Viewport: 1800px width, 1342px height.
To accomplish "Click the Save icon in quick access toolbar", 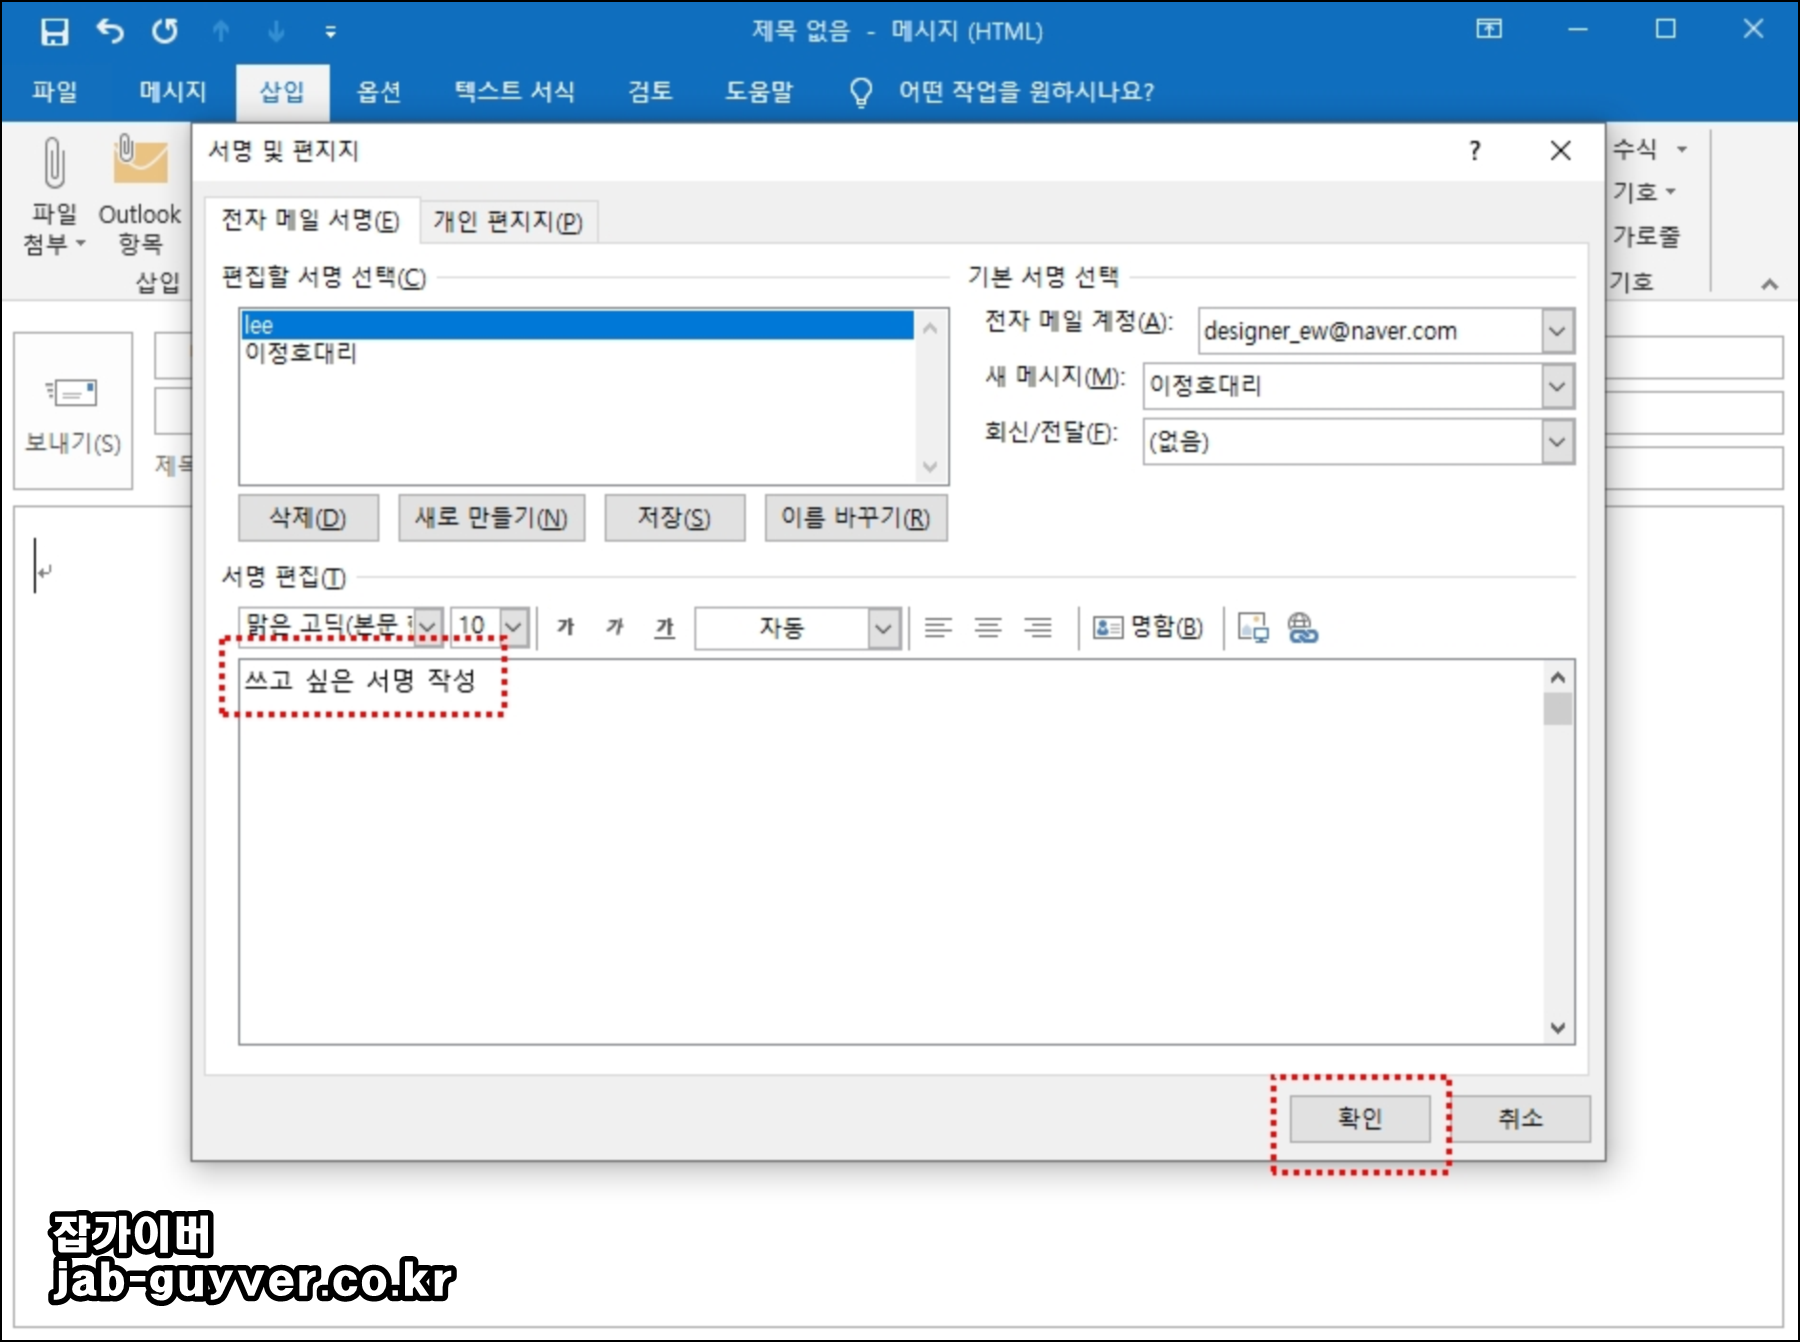I will tap(55, 31).
